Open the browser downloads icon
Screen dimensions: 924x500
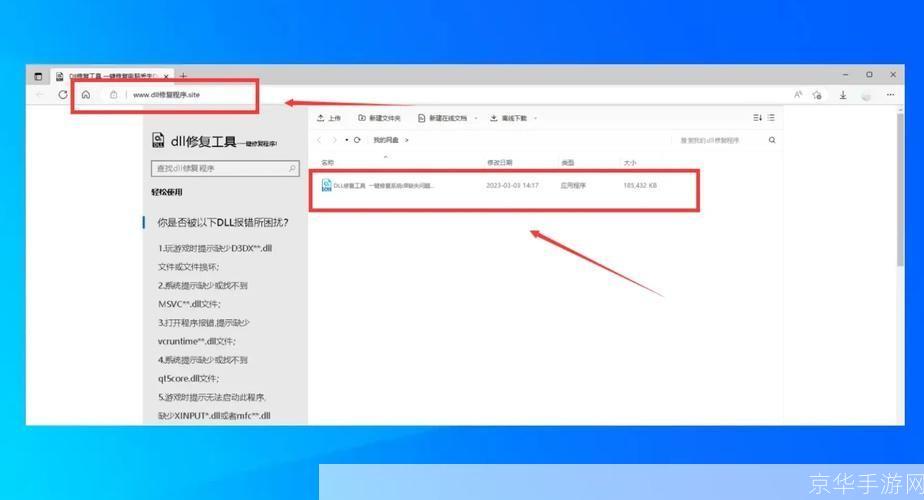(843, 94)
